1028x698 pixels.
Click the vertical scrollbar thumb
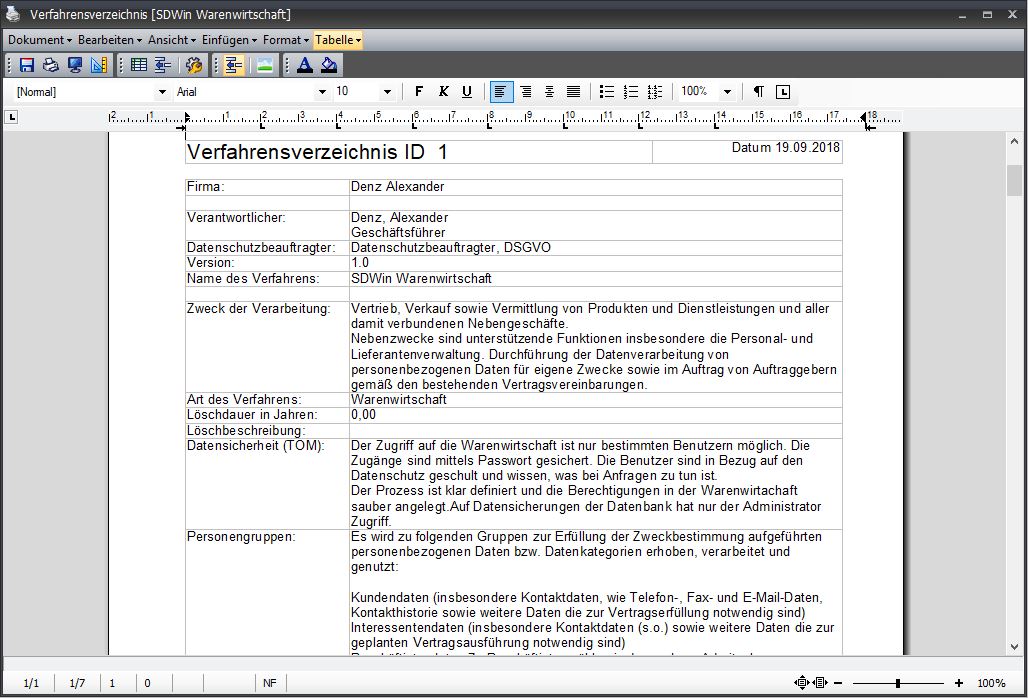(x=1014, y=180)
